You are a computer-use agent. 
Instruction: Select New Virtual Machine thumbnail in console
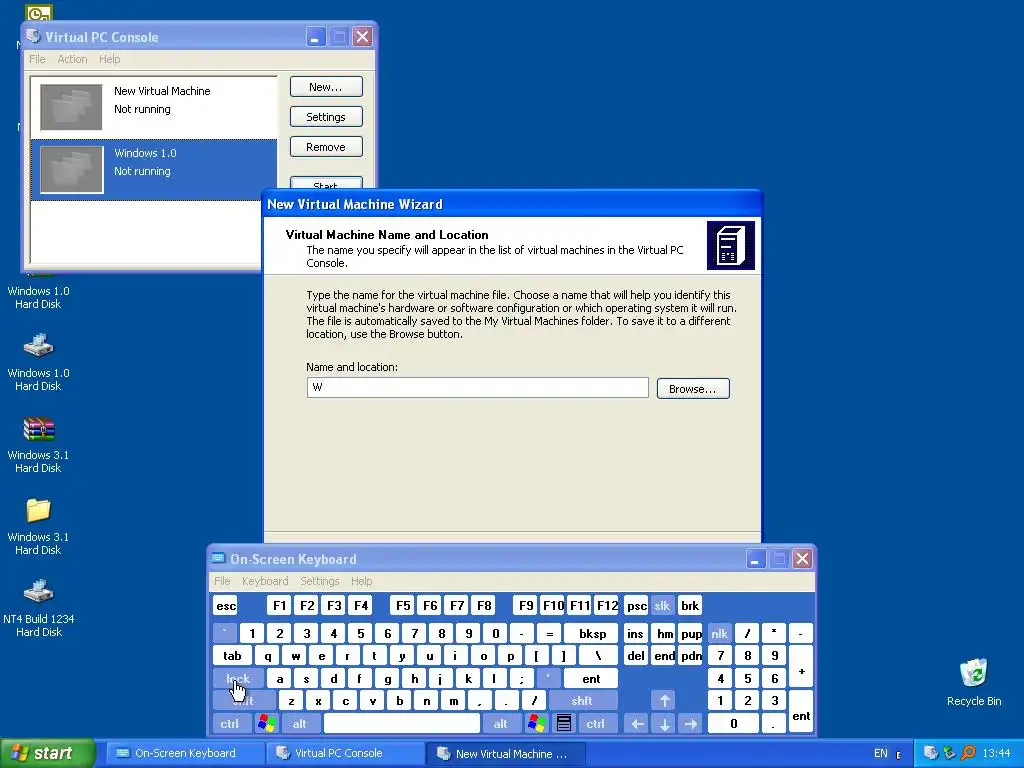point(71,106)
